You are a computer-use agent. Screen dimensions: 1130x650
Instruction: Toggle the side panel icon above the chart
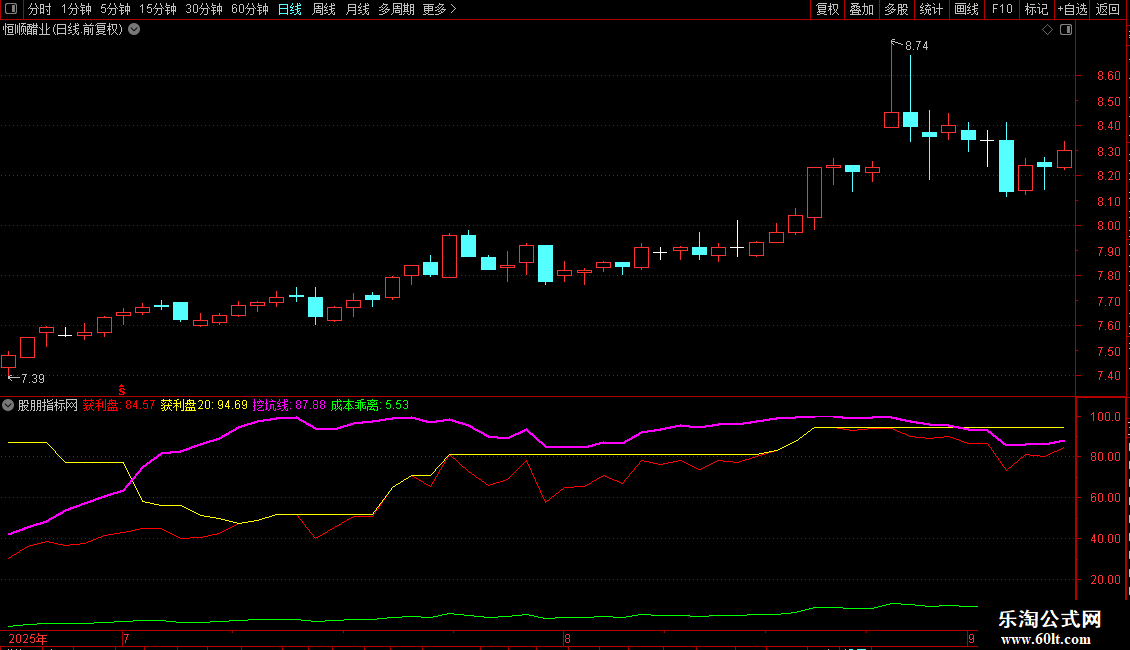click(x=1066, y=30)
